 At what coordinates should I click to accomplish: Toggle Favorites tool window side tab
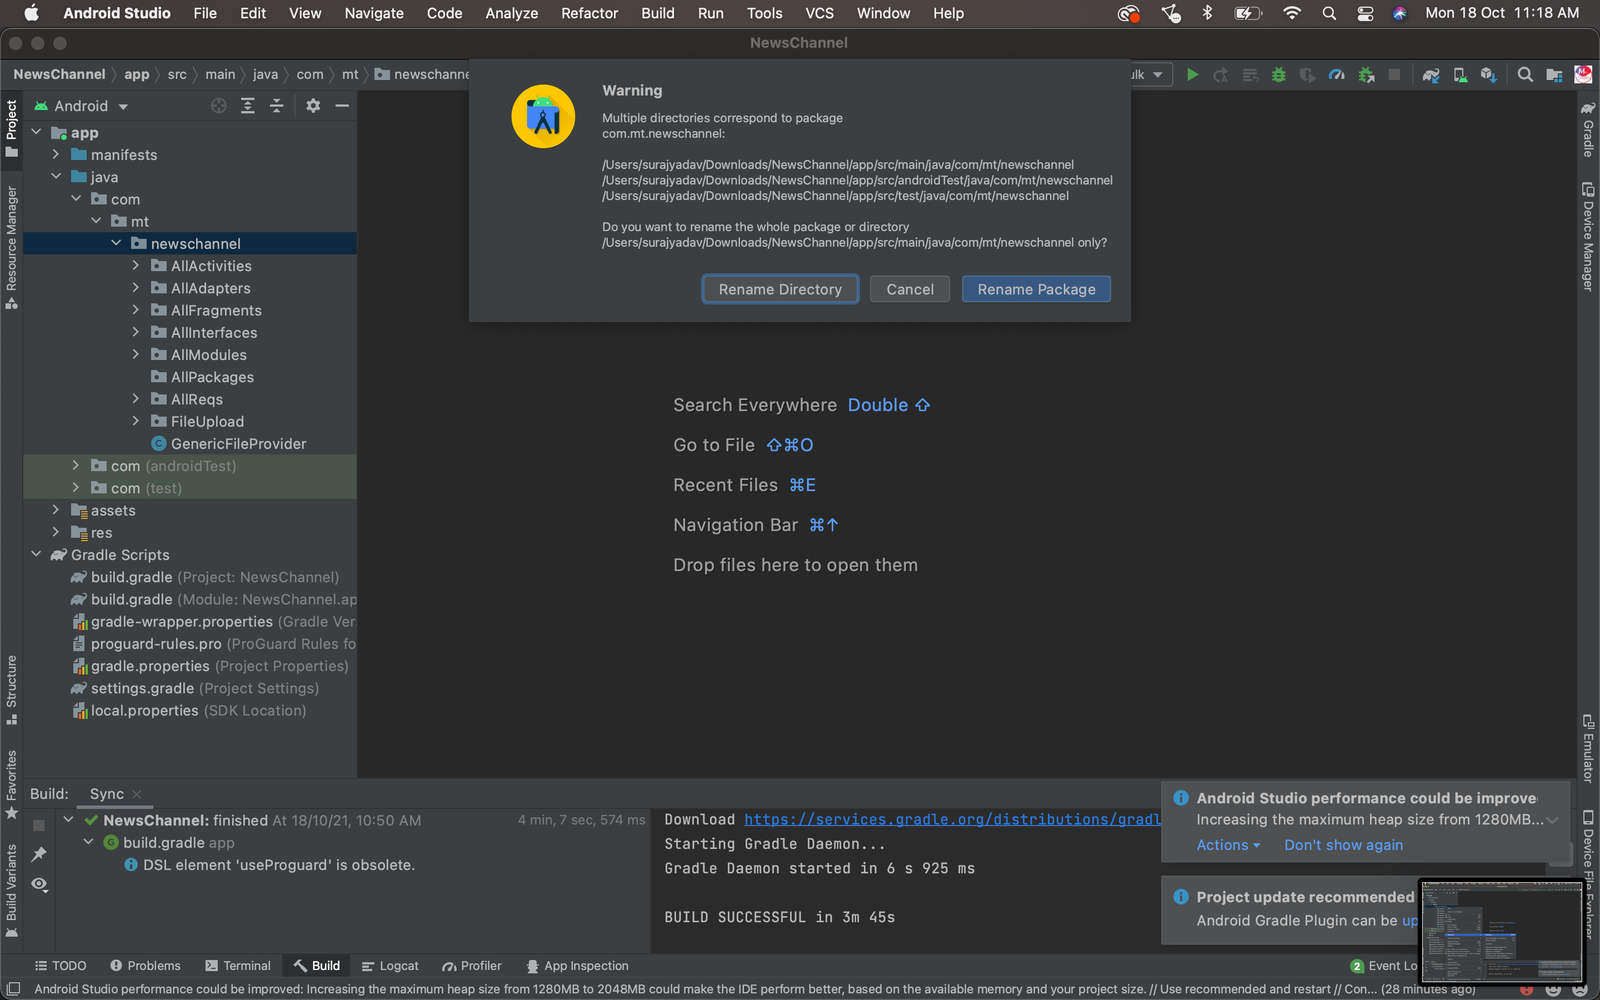point(11,785)
